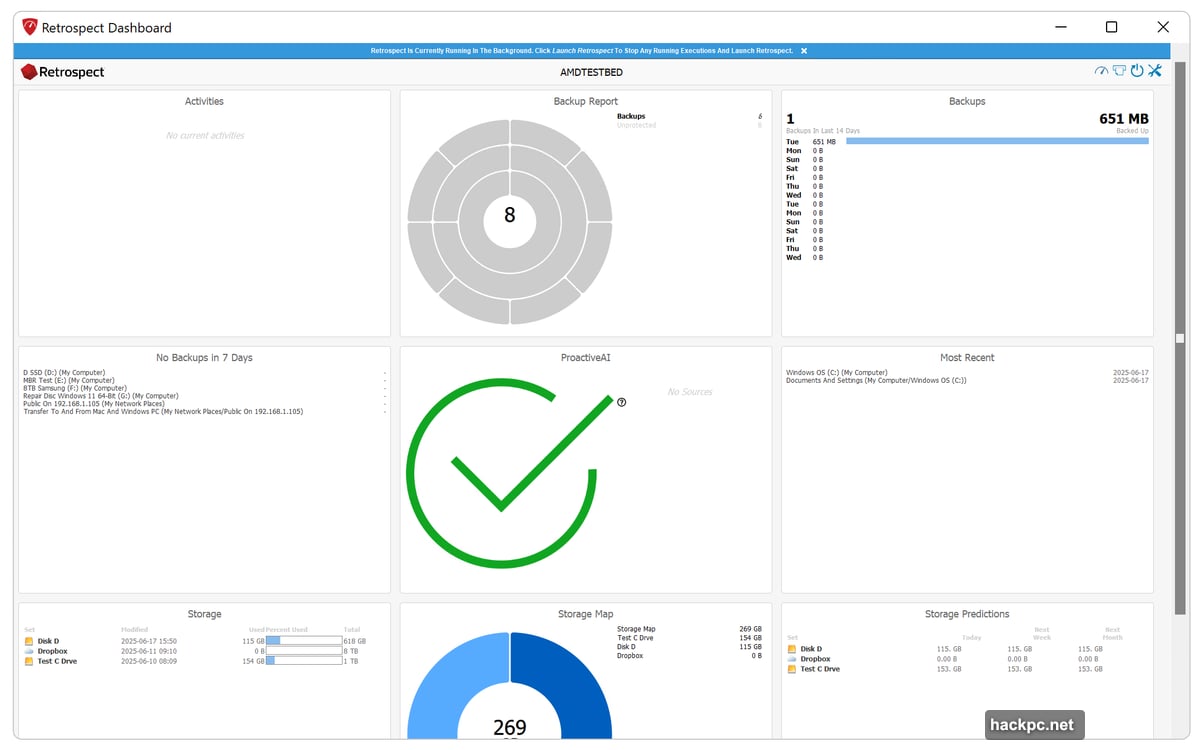Dismiss the blue notification banner
1200x750 pixels.
[x=804, y=51]
